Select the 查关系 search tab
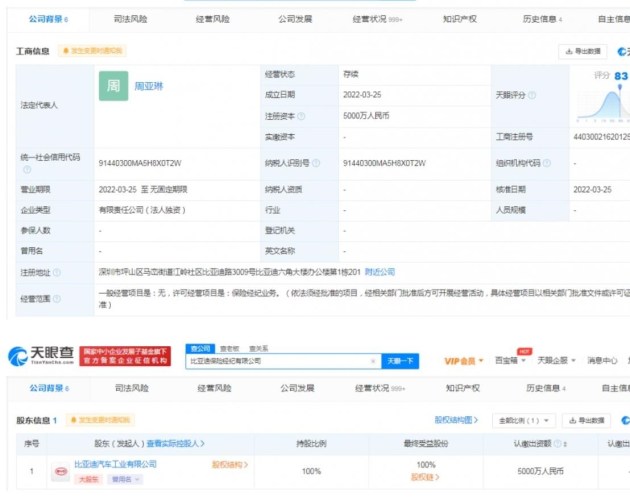 (258, 348)
